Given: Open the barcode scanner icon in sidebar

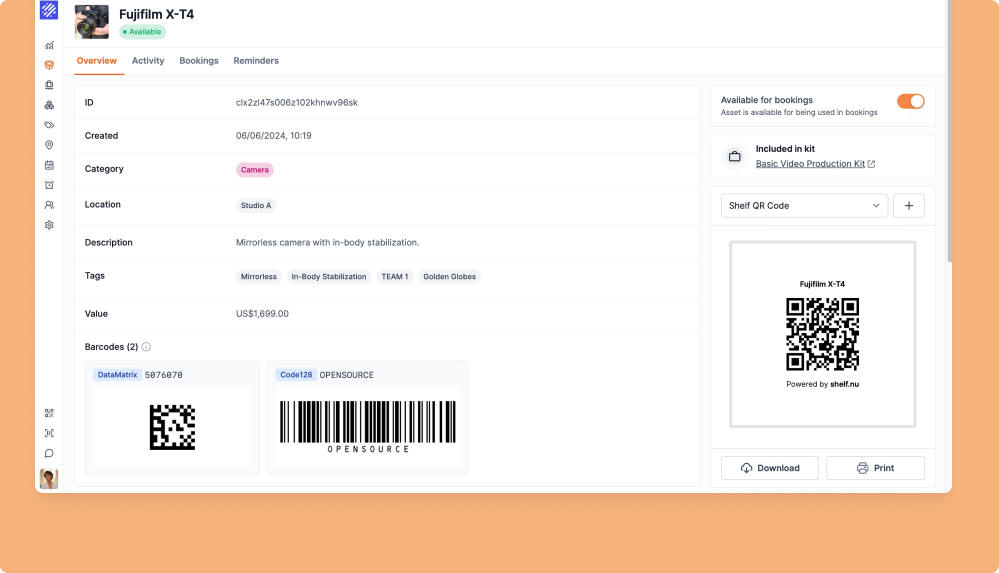Looking at the screenshot, I should point(49,433).
